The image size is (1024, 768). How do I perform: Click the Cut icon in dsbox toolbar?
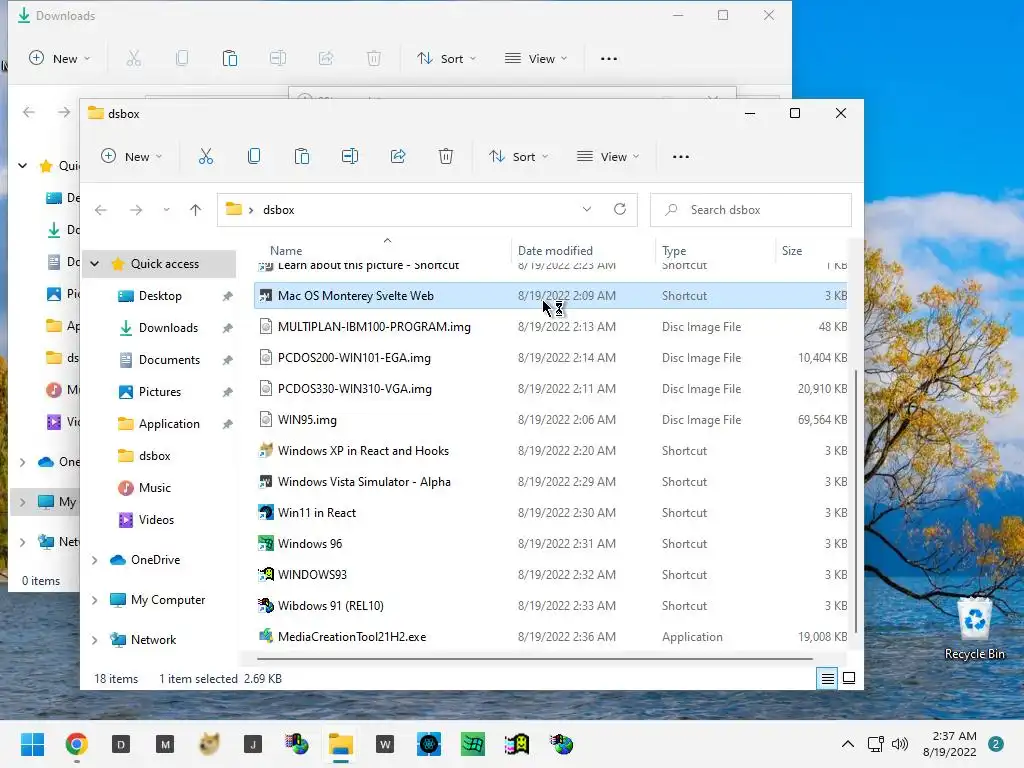click(x=206, y=157)
